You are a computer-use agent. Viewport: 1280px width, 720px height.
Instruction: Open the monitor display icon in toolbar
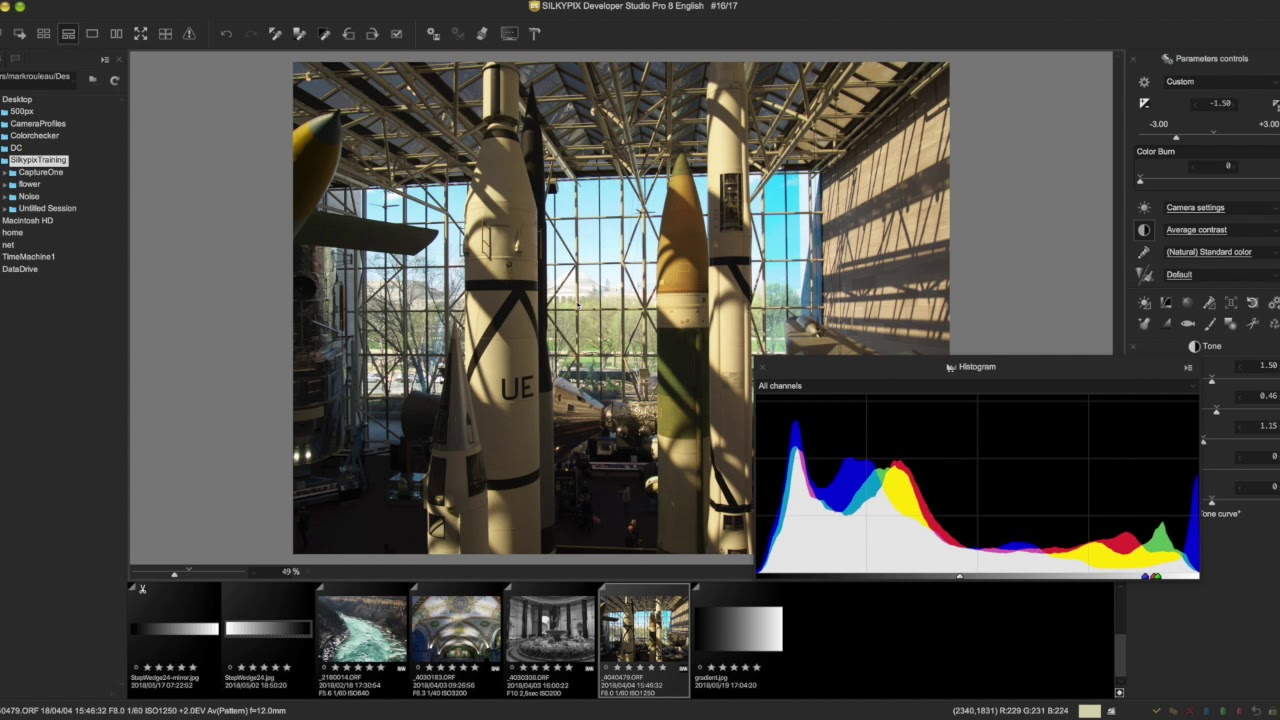pyautogui.click(x=509, y=34)
